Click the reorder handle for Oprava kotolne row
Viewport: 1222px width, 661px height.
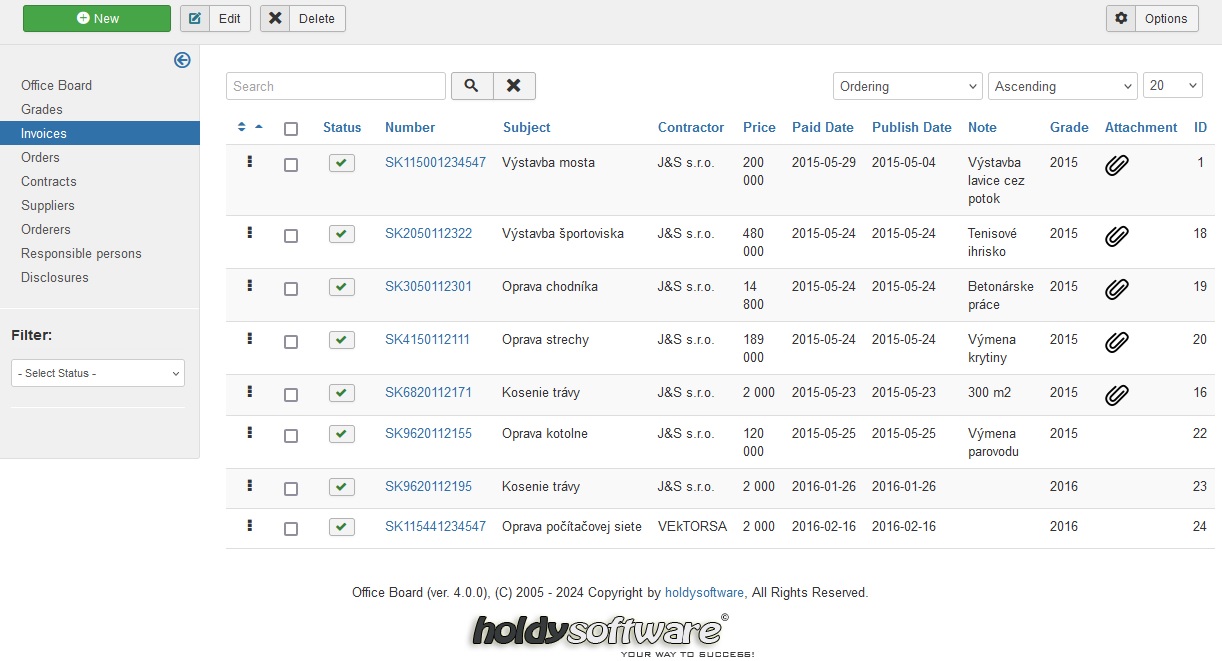click(x=250, y=432)
